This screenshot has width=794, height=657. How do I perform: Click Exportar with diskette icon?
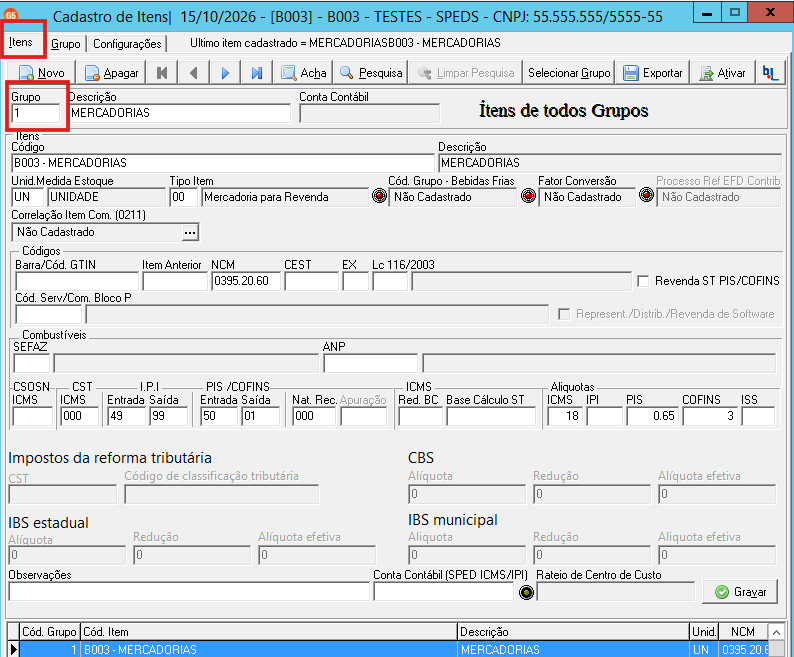pyautogui.click(x=653, y=73)
